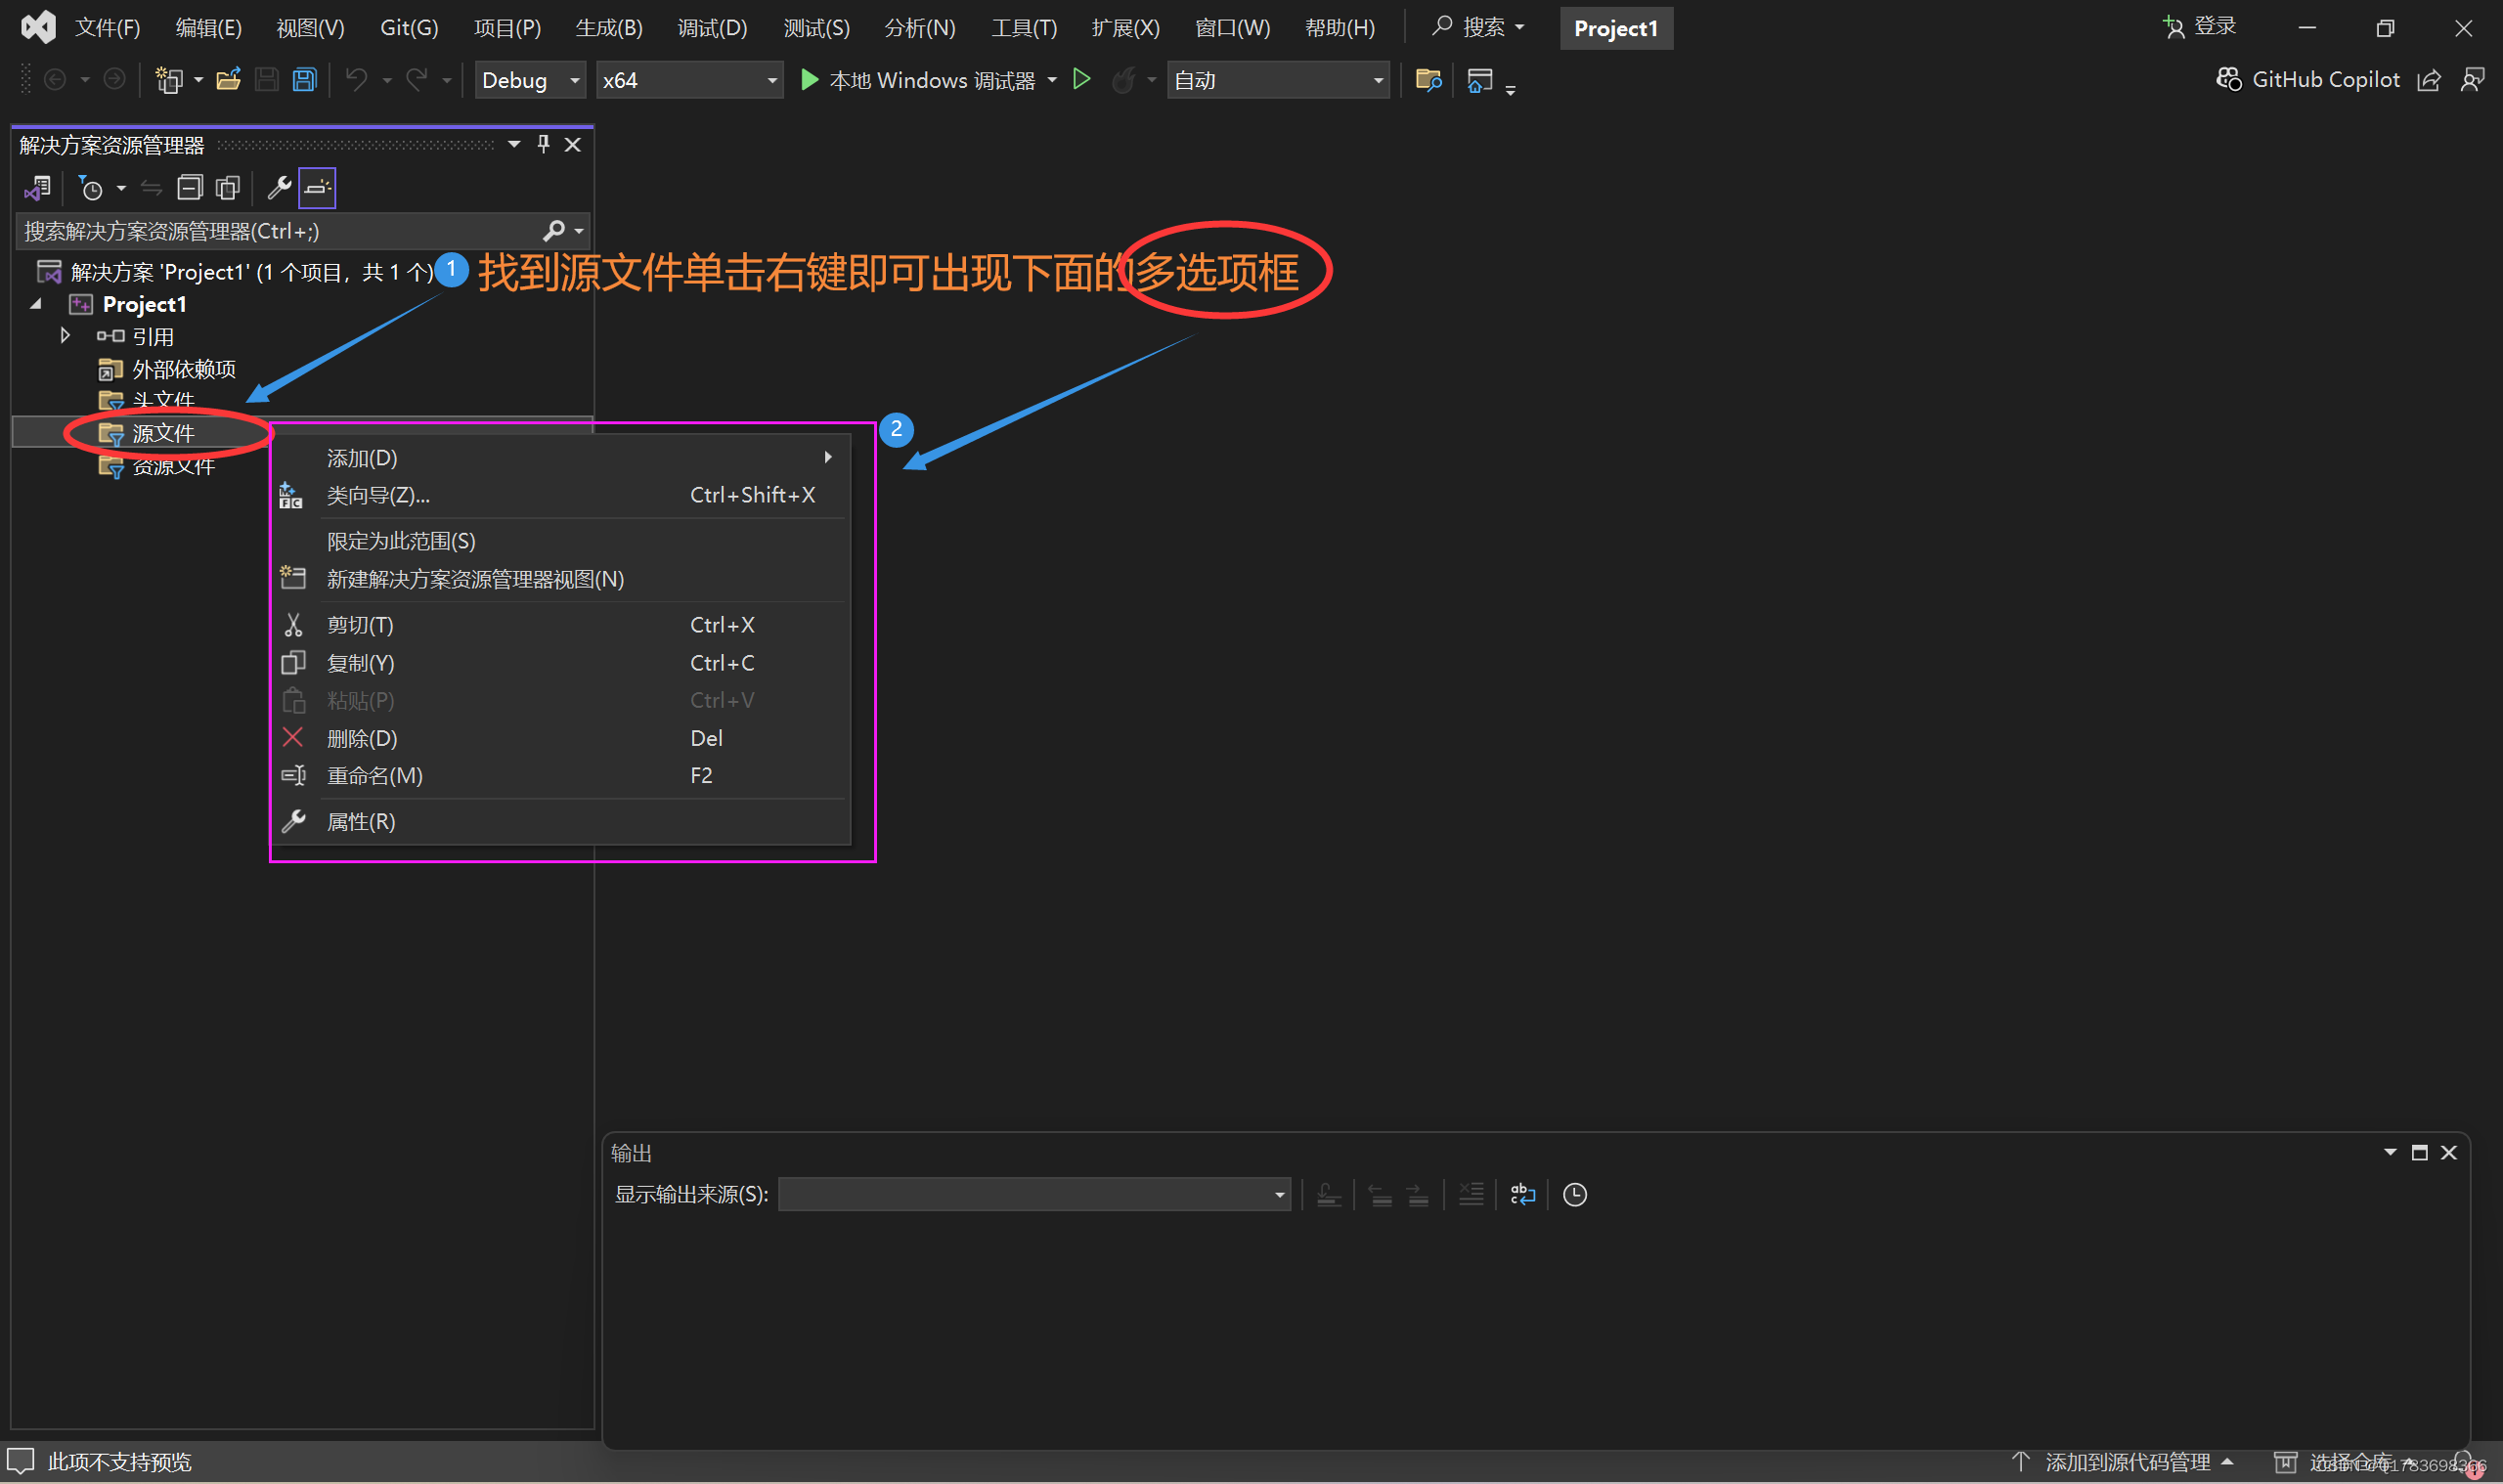The image size is (2503, 1484).
Task: Click the Visual Studio logo icon
Action: pos(38,27)
